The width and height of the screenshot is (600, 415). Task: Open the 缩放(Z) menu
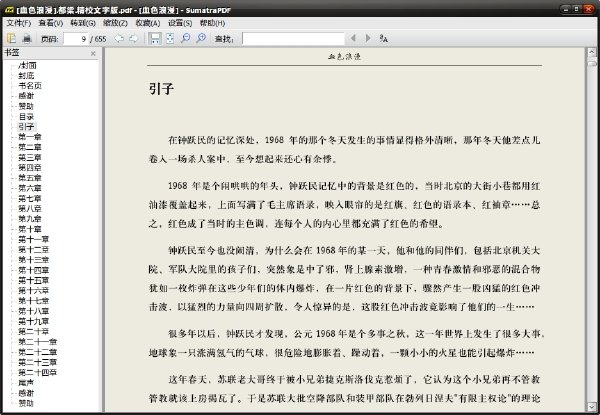115,23
